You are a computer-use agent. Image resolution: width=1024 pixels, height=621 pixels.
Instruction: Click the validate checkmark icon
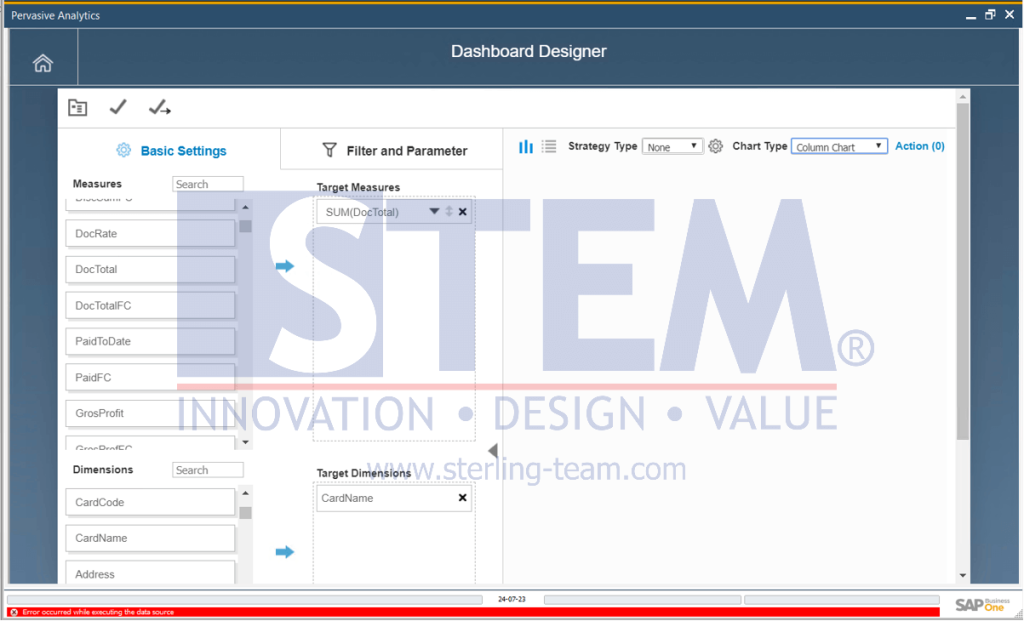pos(117,107)
